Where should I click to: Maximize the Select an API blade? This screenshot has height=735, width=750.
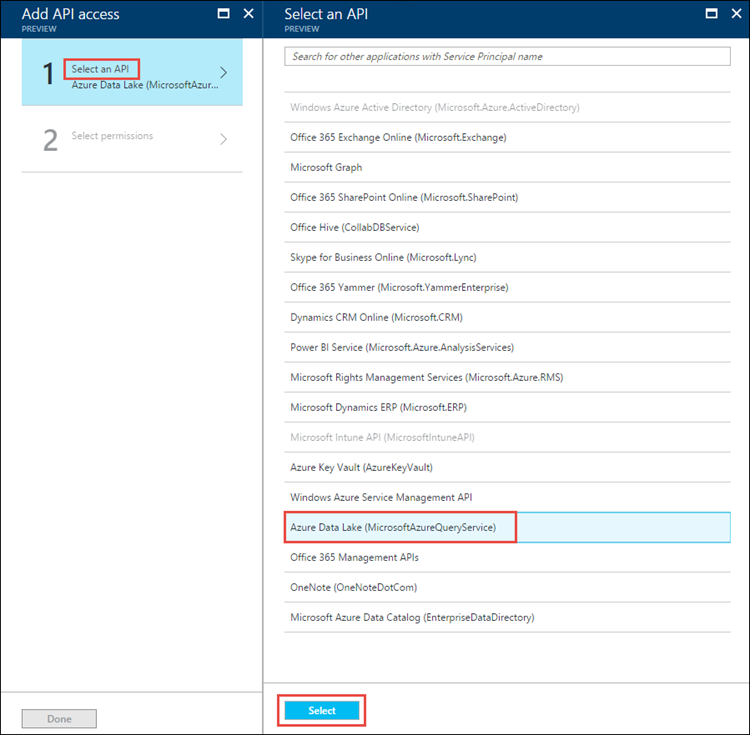712,13
